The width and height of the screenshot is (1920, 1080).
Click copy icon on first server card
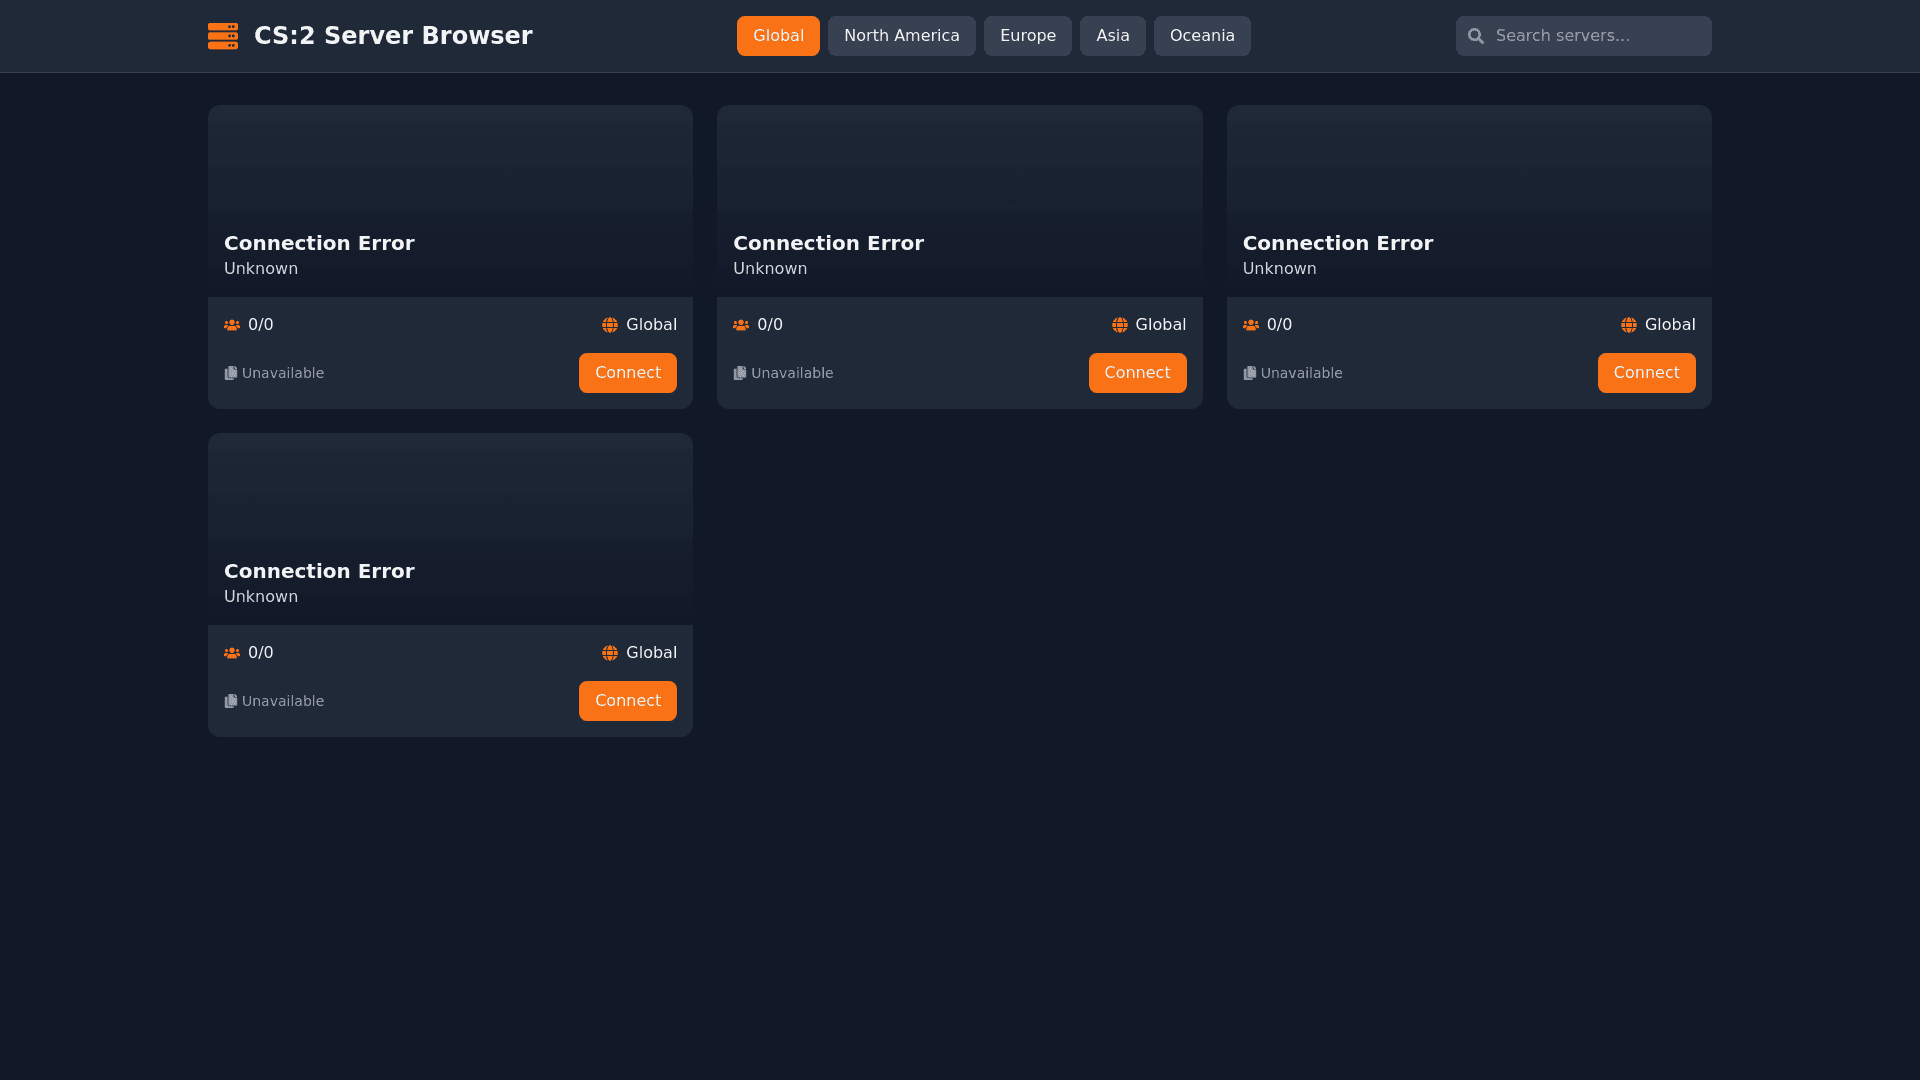[231, 373]
